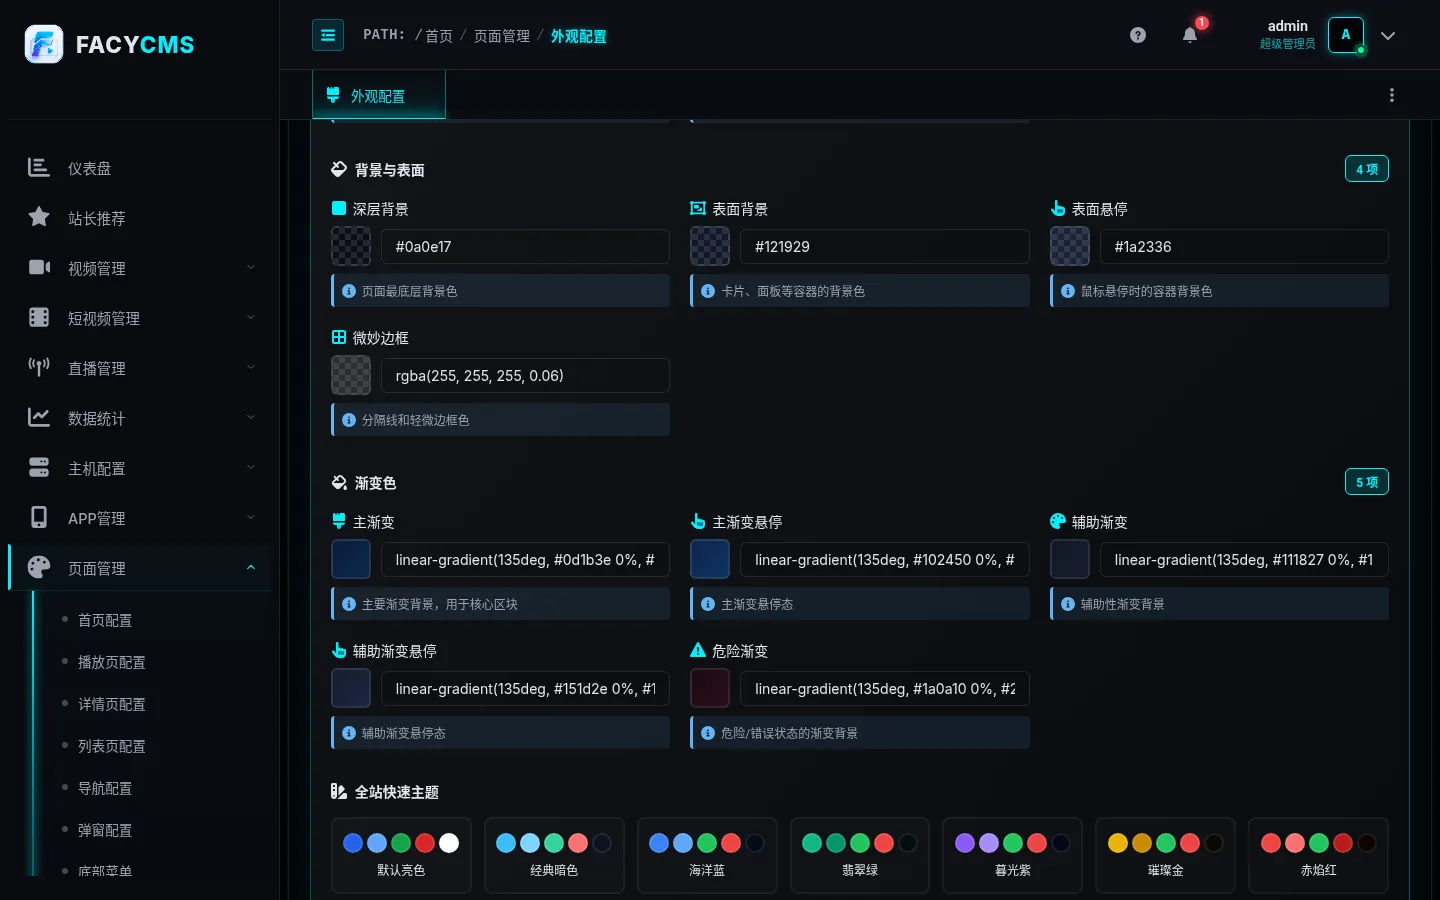1440x900 pixels.
Task: Open the 表面悬停 color swatch
Action: [x=1070, y=246]
